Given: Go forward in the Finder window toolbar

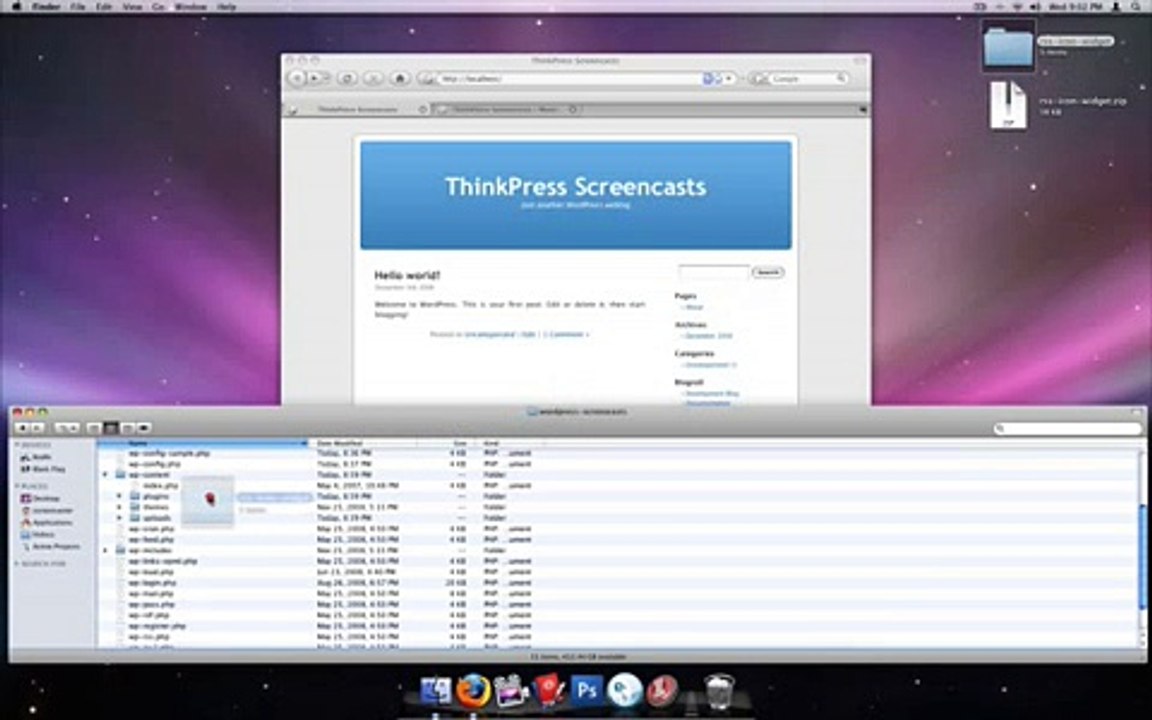Looking at the screenshot, I should point(37,428).
